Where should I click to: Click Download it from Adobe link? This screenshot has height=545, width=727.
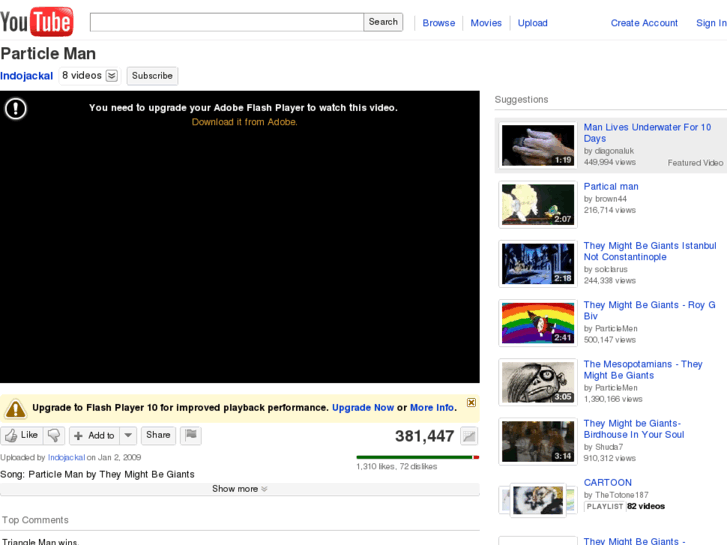(244, 122)
